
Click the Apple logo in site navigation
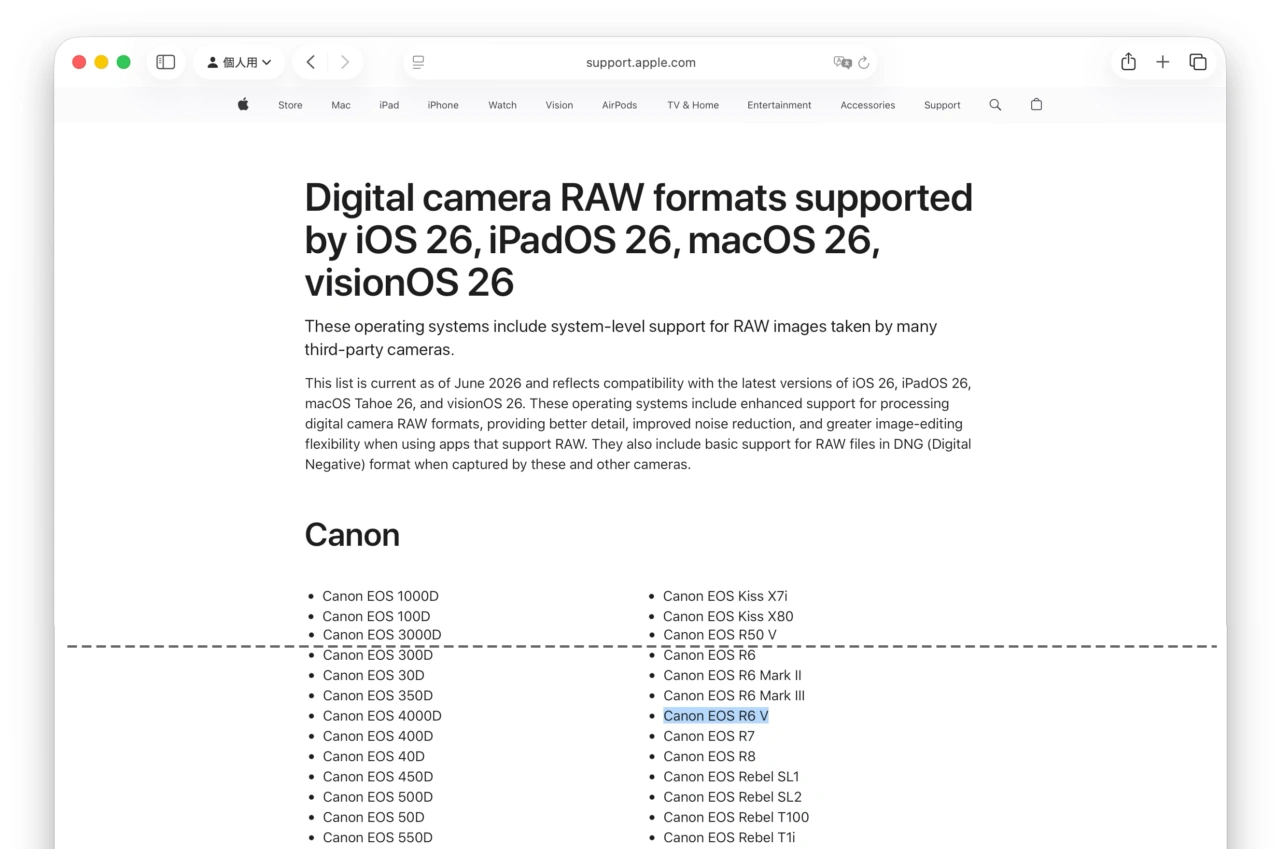coord(243,104)
